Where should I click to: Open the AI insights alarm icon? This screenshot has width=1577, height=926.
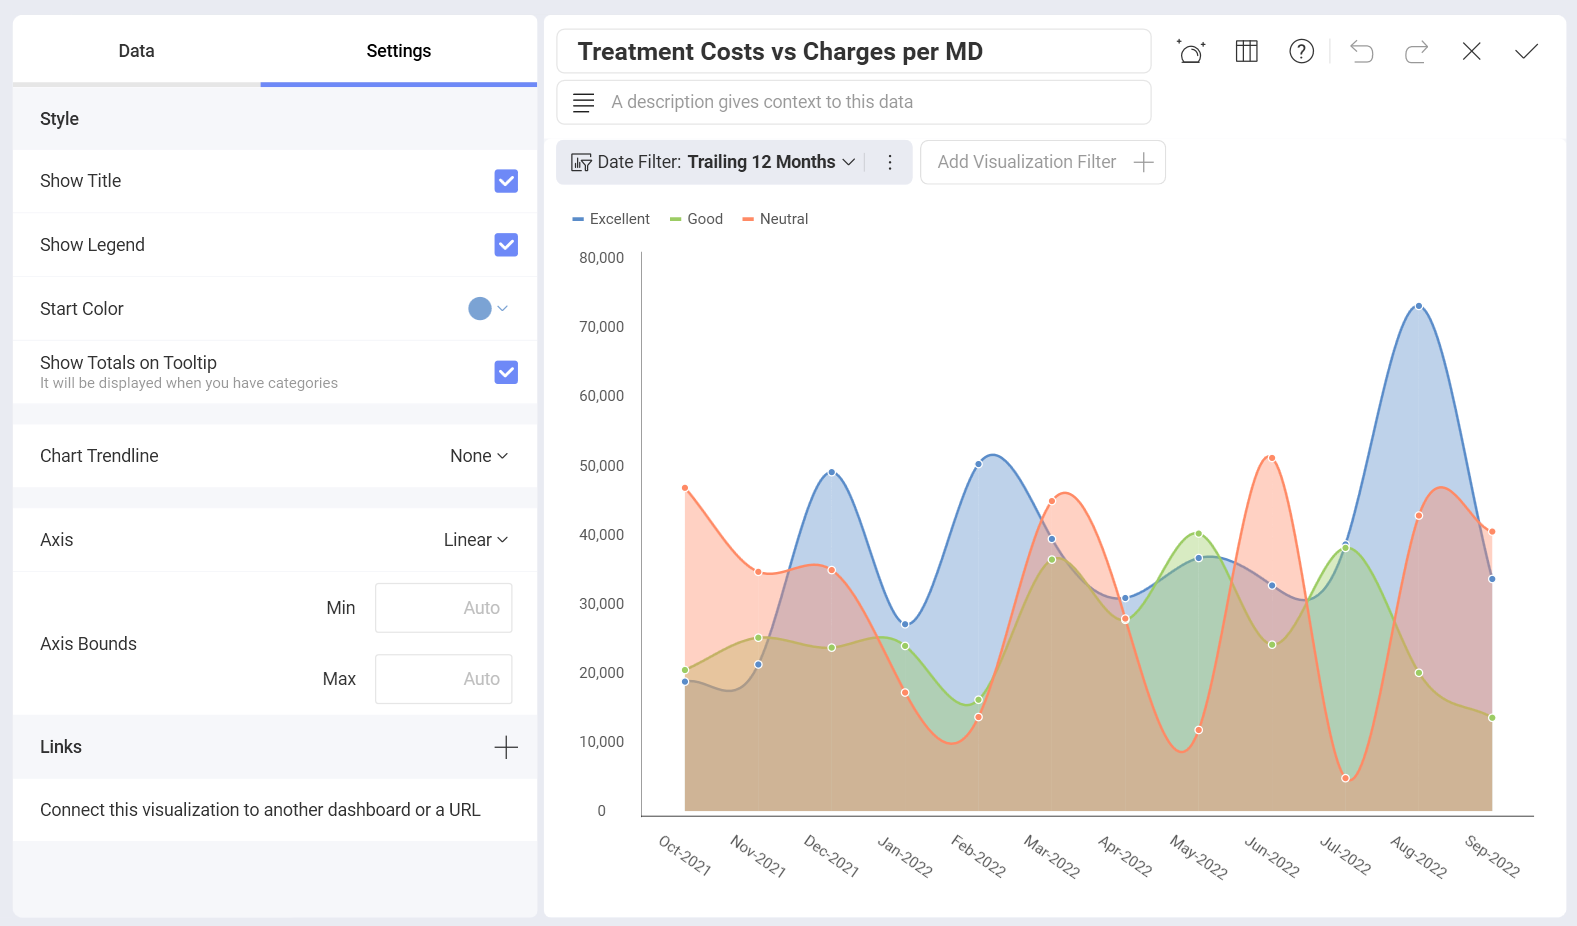click(1191, 51)
